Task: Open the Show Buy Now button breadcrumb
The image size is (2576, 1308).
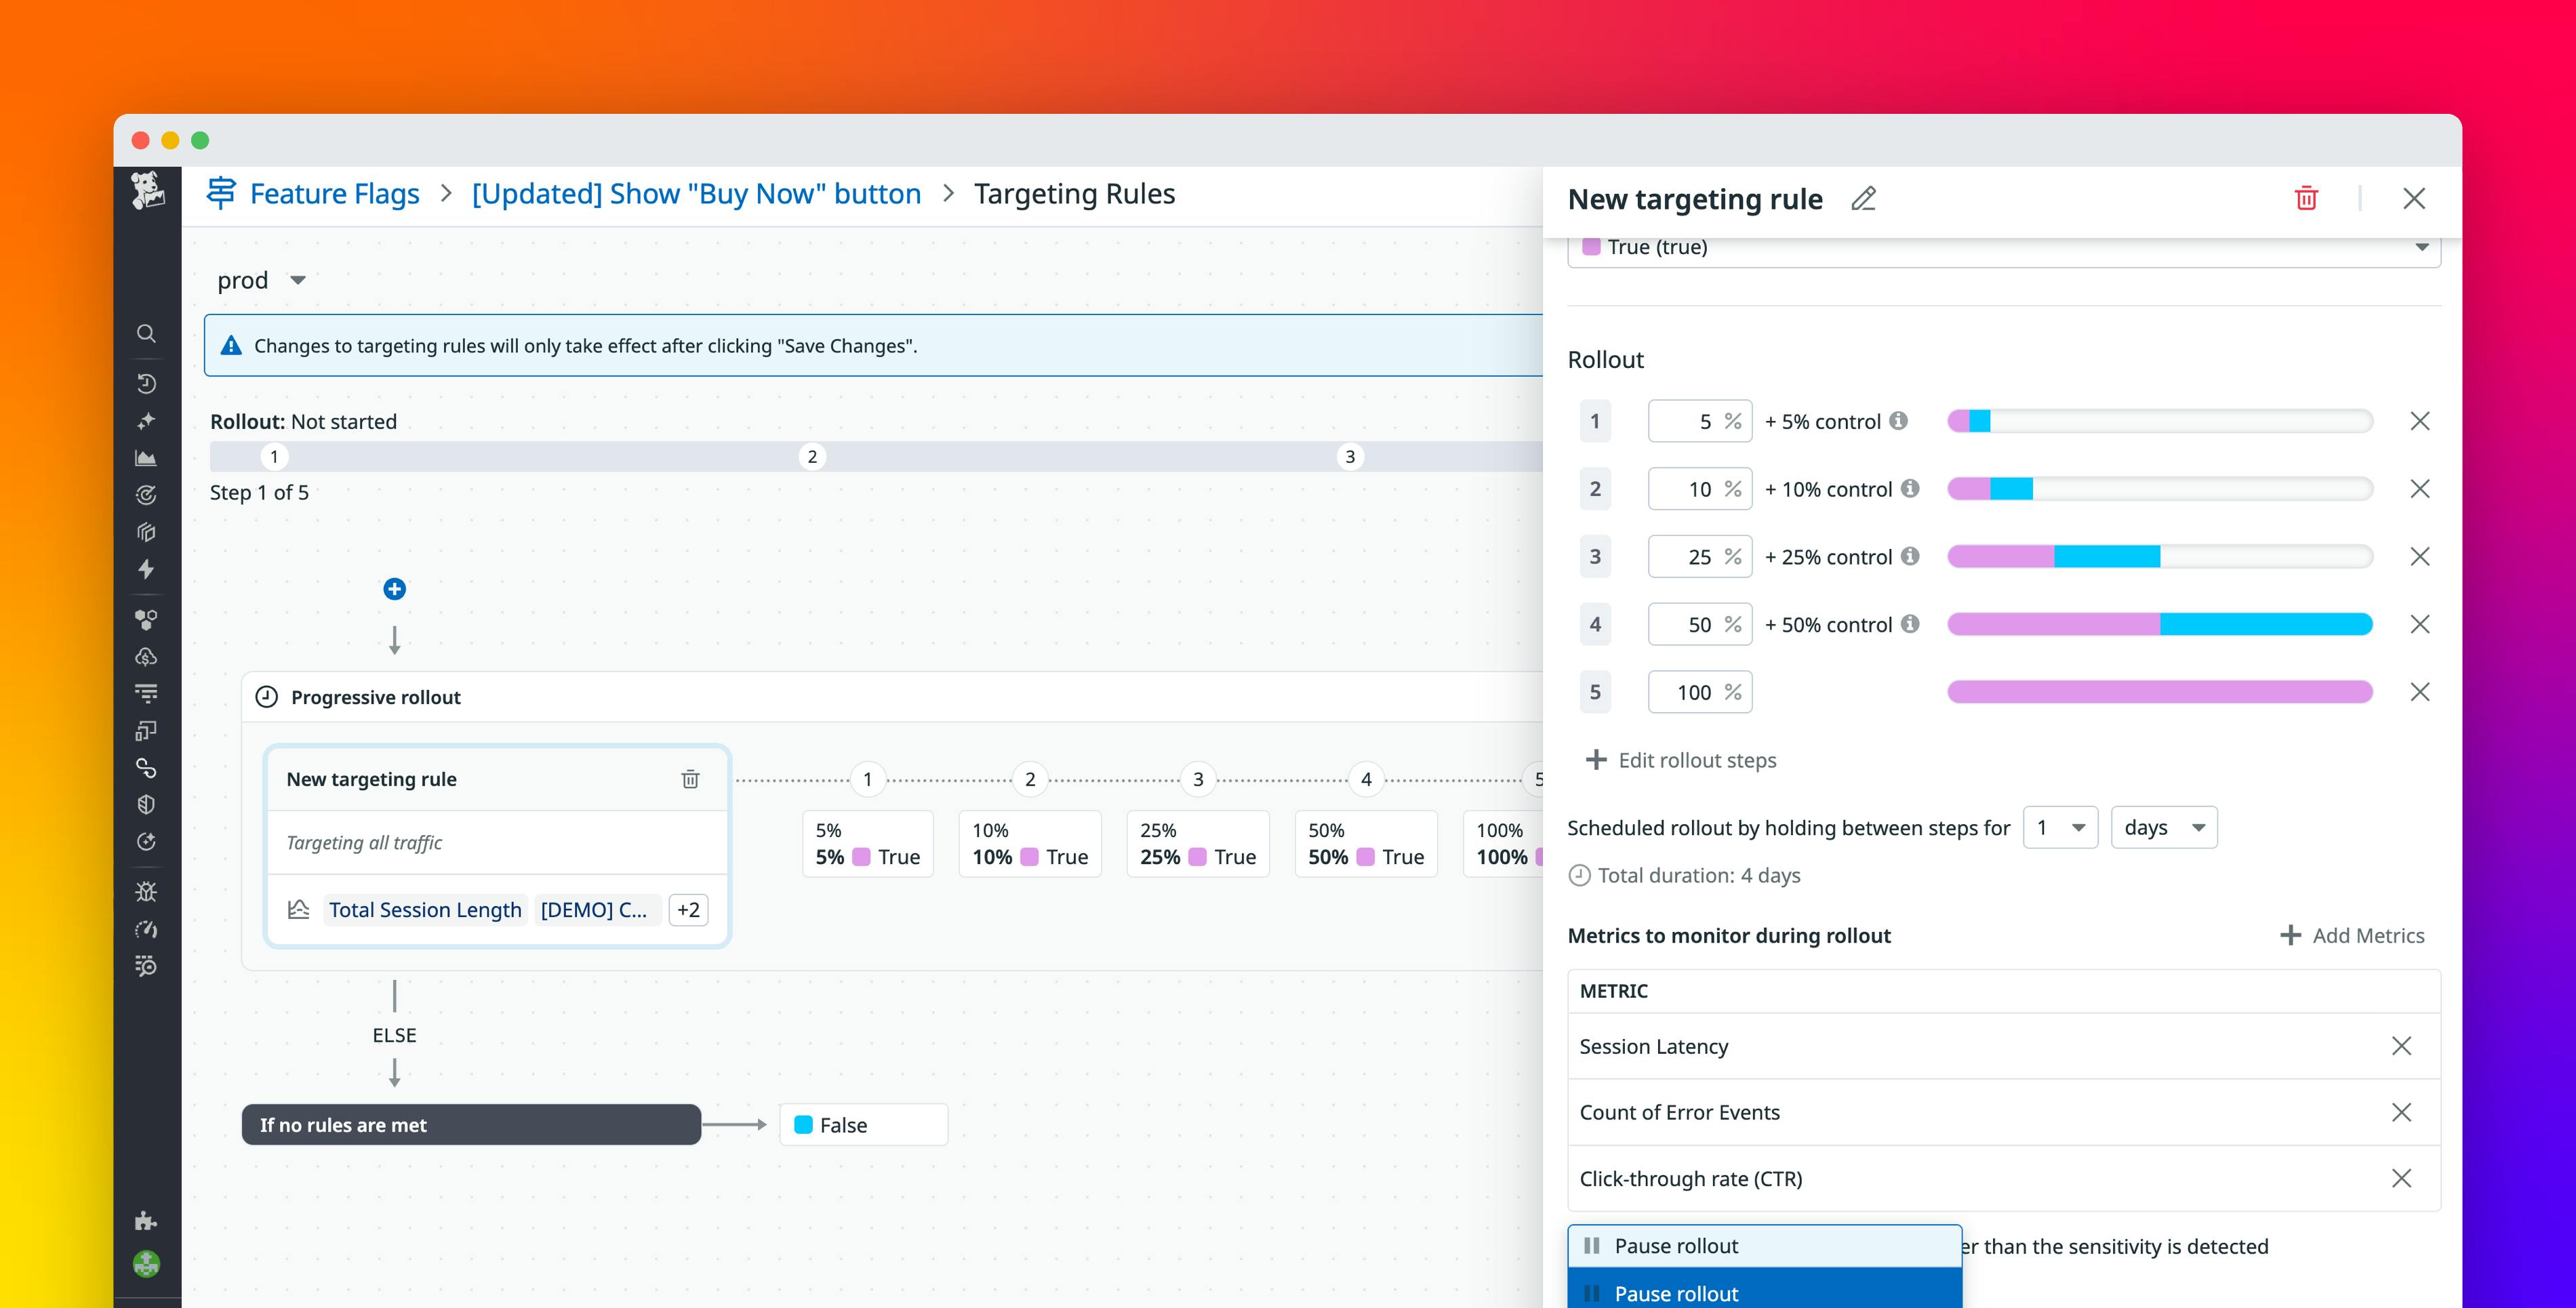Action: (696, 193)
